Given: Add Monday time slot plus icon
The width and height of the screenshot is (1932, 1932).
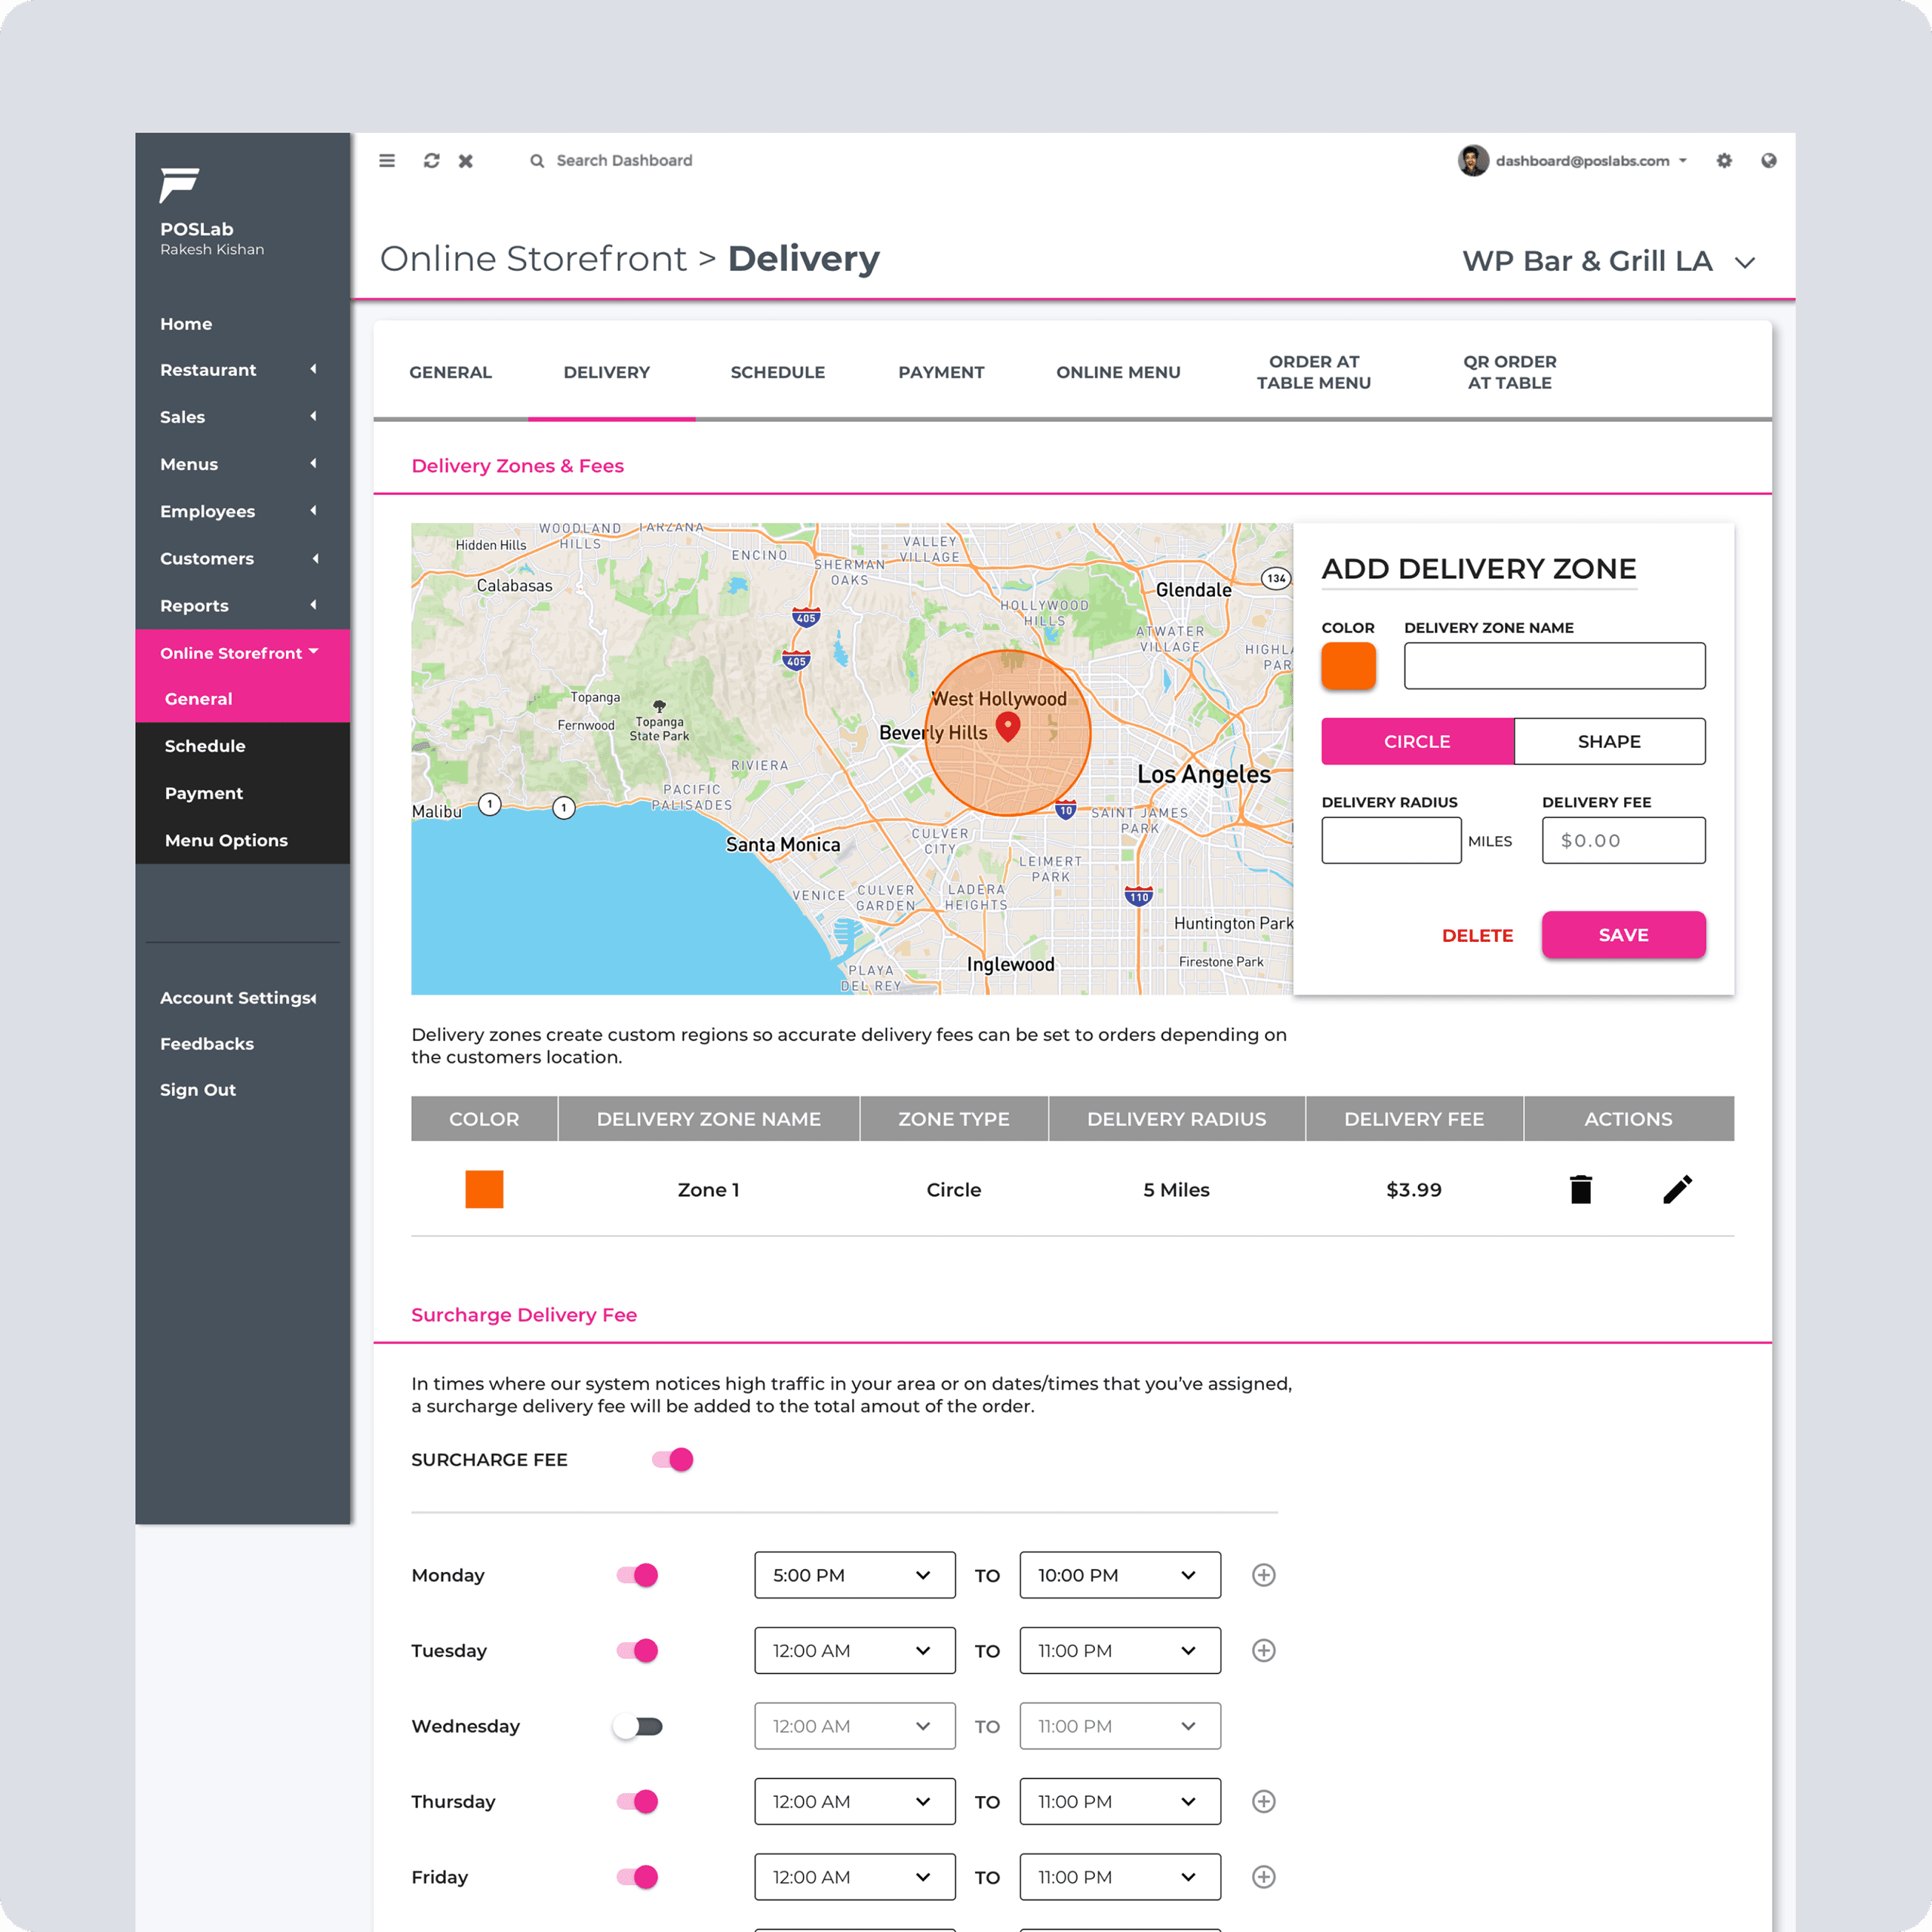Looking at the screenshot, I should tap(1263, 1575).
